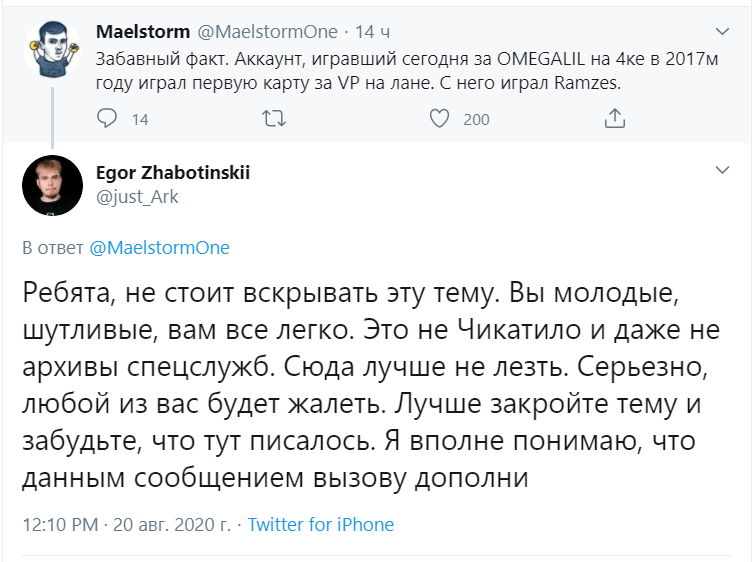755x562 pixels.
Task: Click the 14 replies count
Action: (140, 120)
